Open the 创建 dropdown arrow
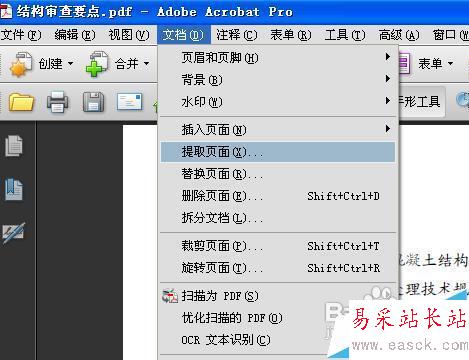This screenshot has height=360, width=469. click(71, 63)
